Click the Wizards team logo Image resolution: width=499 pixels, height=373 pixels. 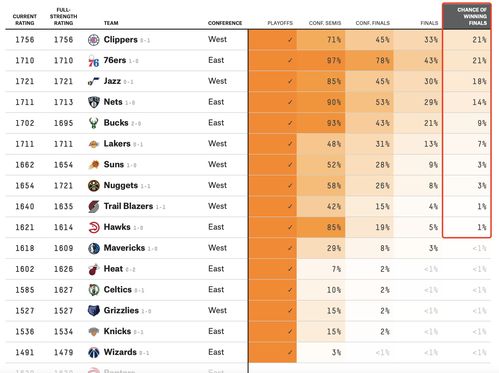tap(94, 353)
